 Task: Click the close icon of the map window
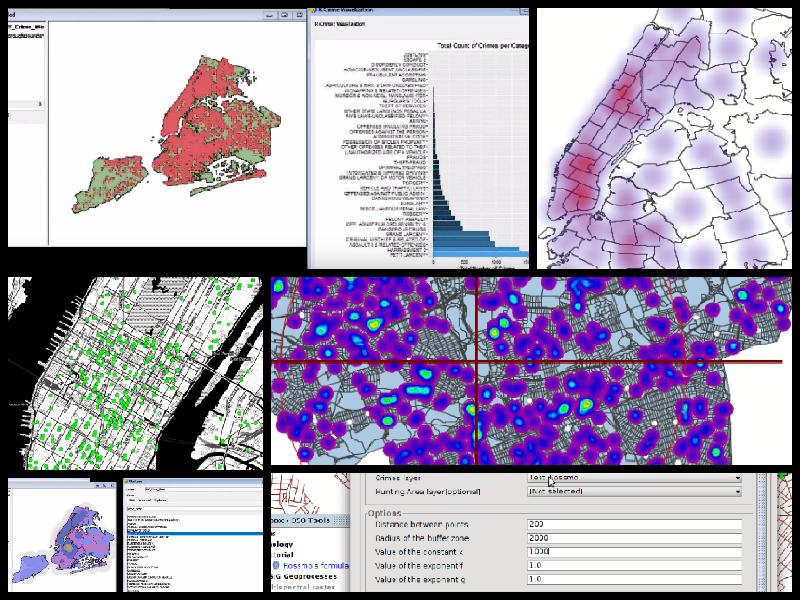click(298, 16)
